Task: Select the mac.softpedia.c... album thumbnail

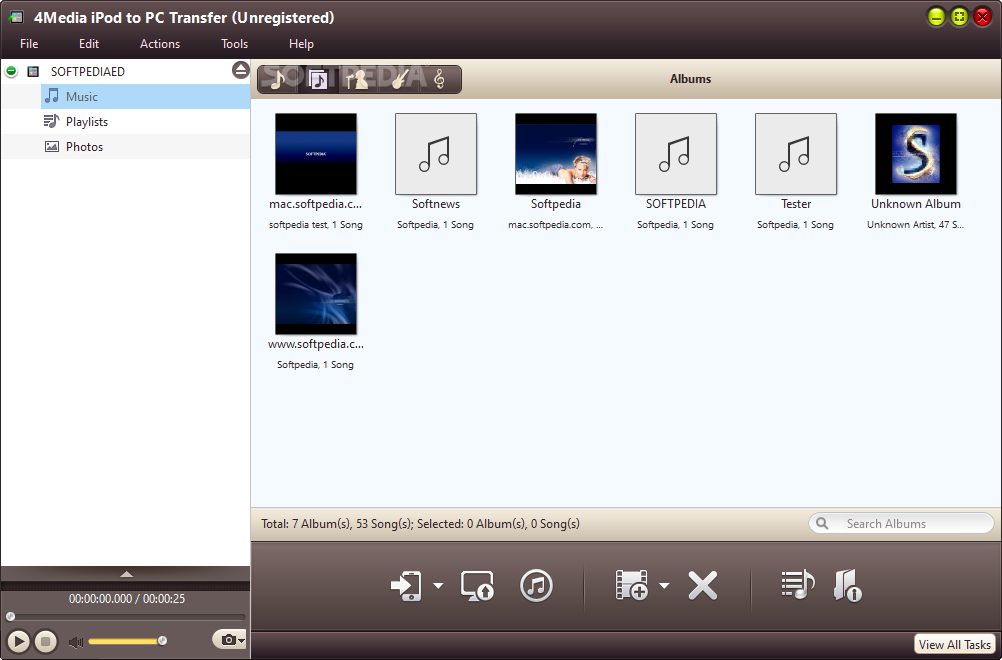Action: coord(316,154)
